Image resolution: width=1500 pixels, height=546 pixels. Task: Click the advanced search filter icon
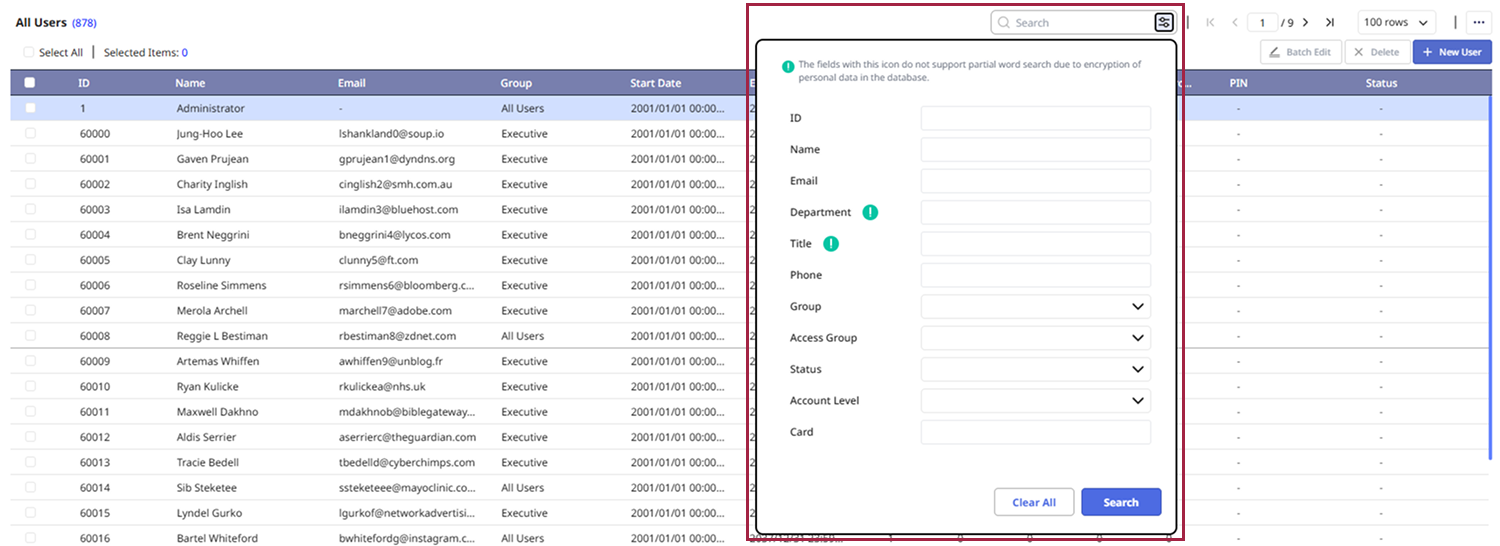pyautogui.click(x=1163, y=22)
